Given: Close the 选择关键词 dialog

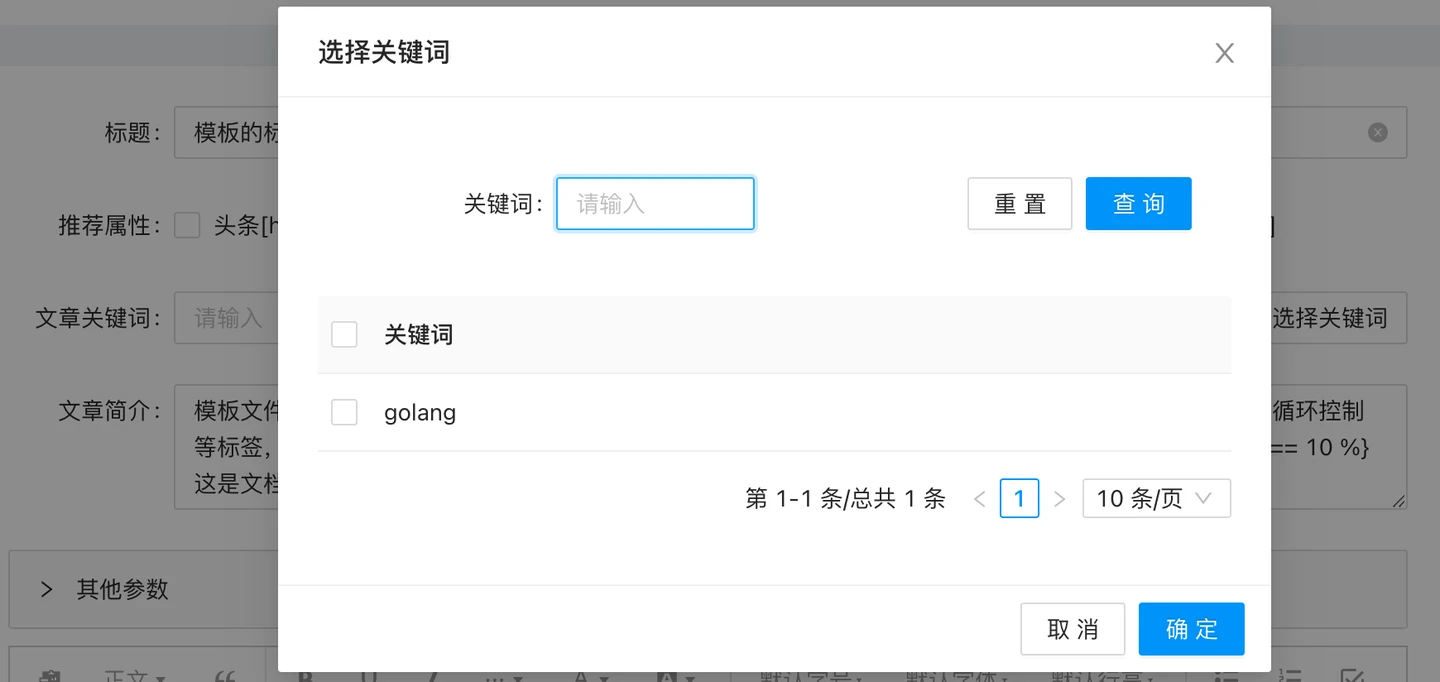Looking at the screenshot, I should pos(1224,53).
